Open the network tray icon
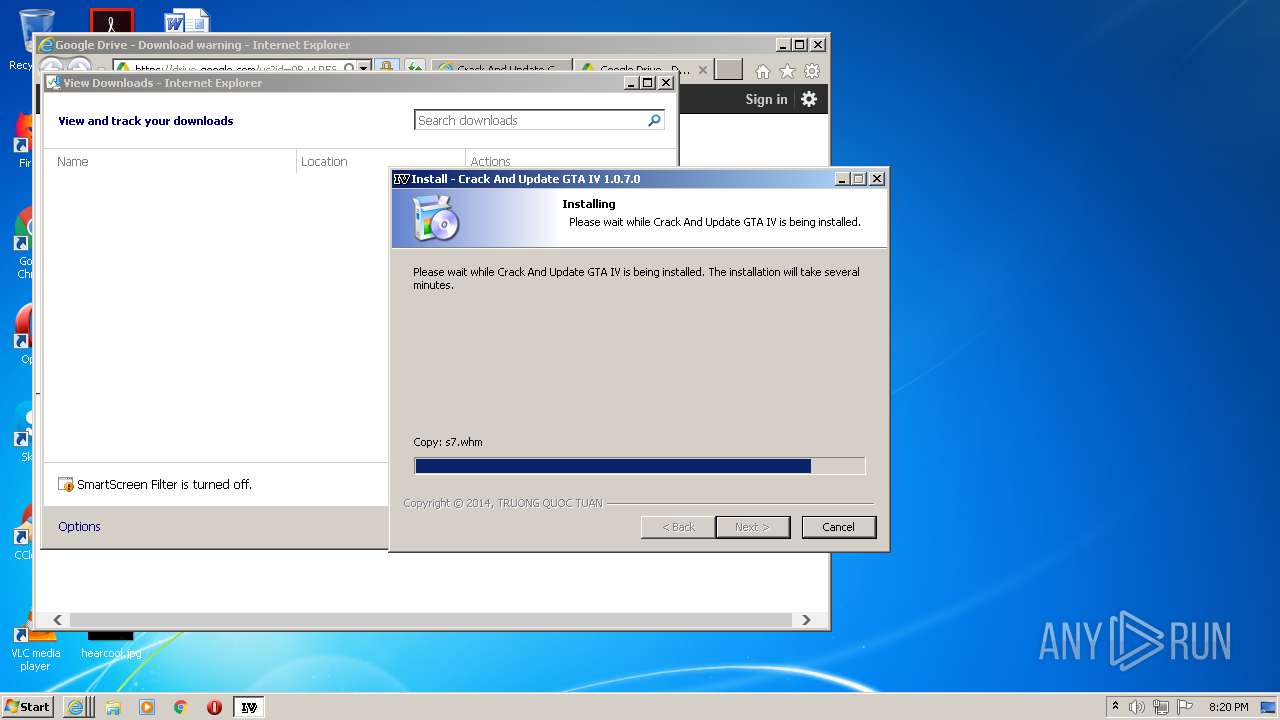 (x=1161, y=707)
